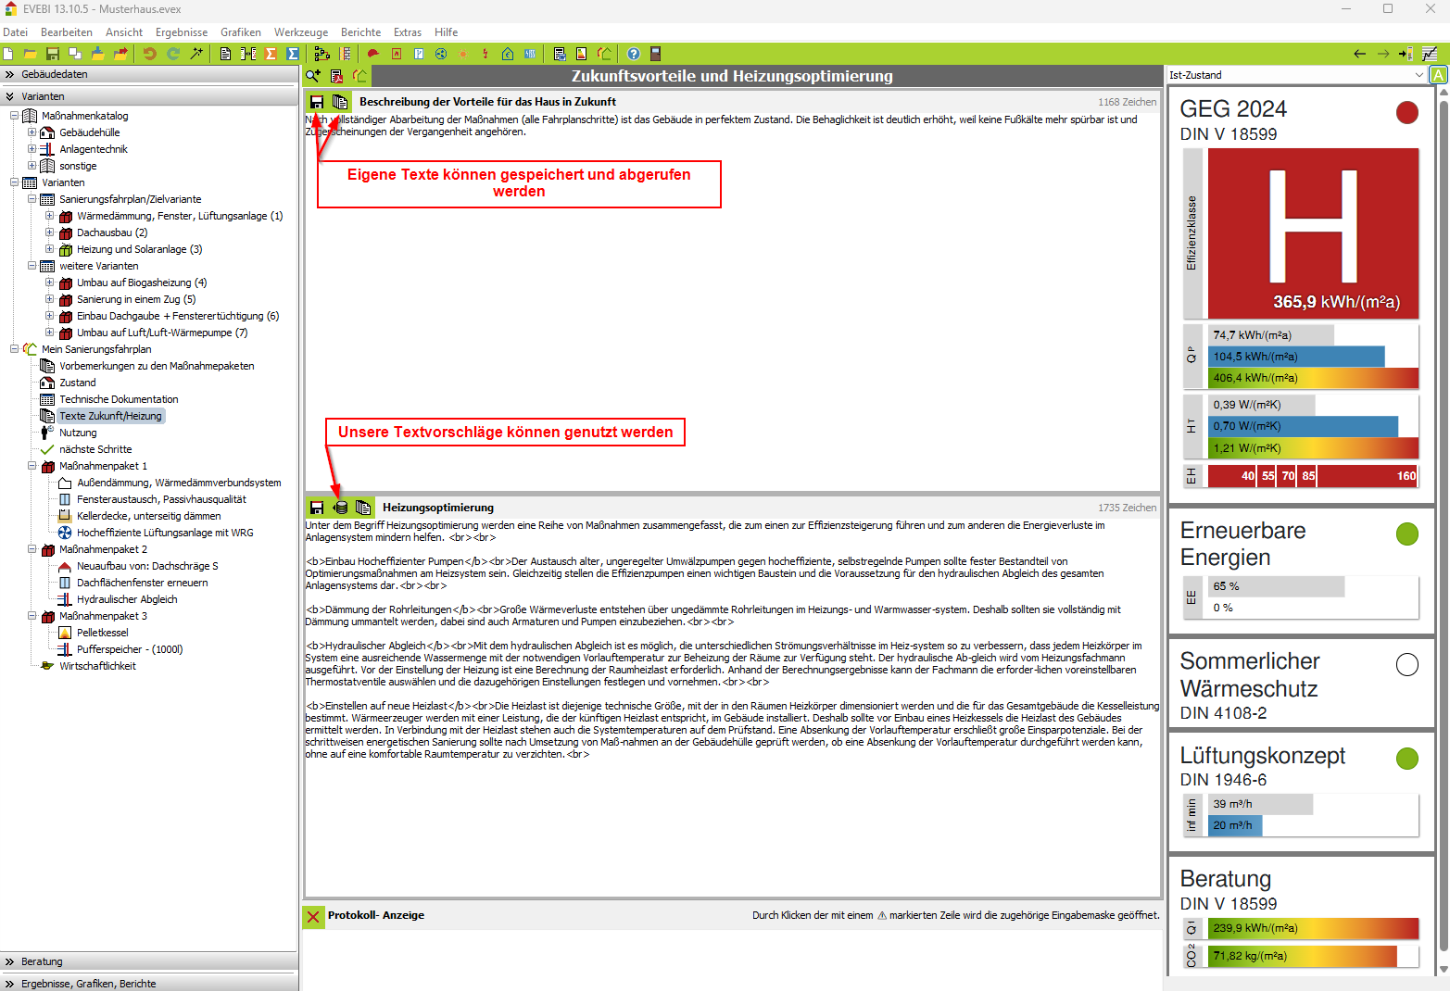Expand the Gebäudehülle tree node
Image resolution: width=1450 pixels, height=991 pixels.
coord(32,132)
